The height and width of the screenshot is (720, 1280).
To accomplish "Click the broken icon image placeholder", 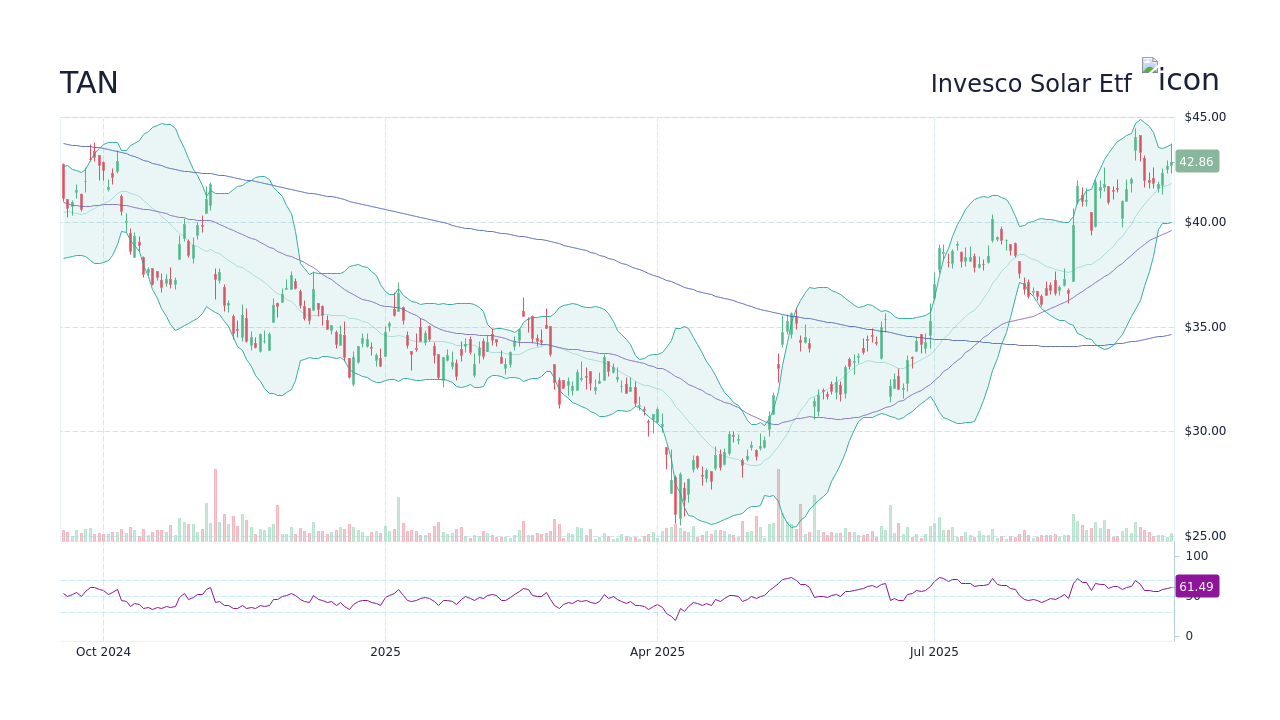I will (1148, 67).
